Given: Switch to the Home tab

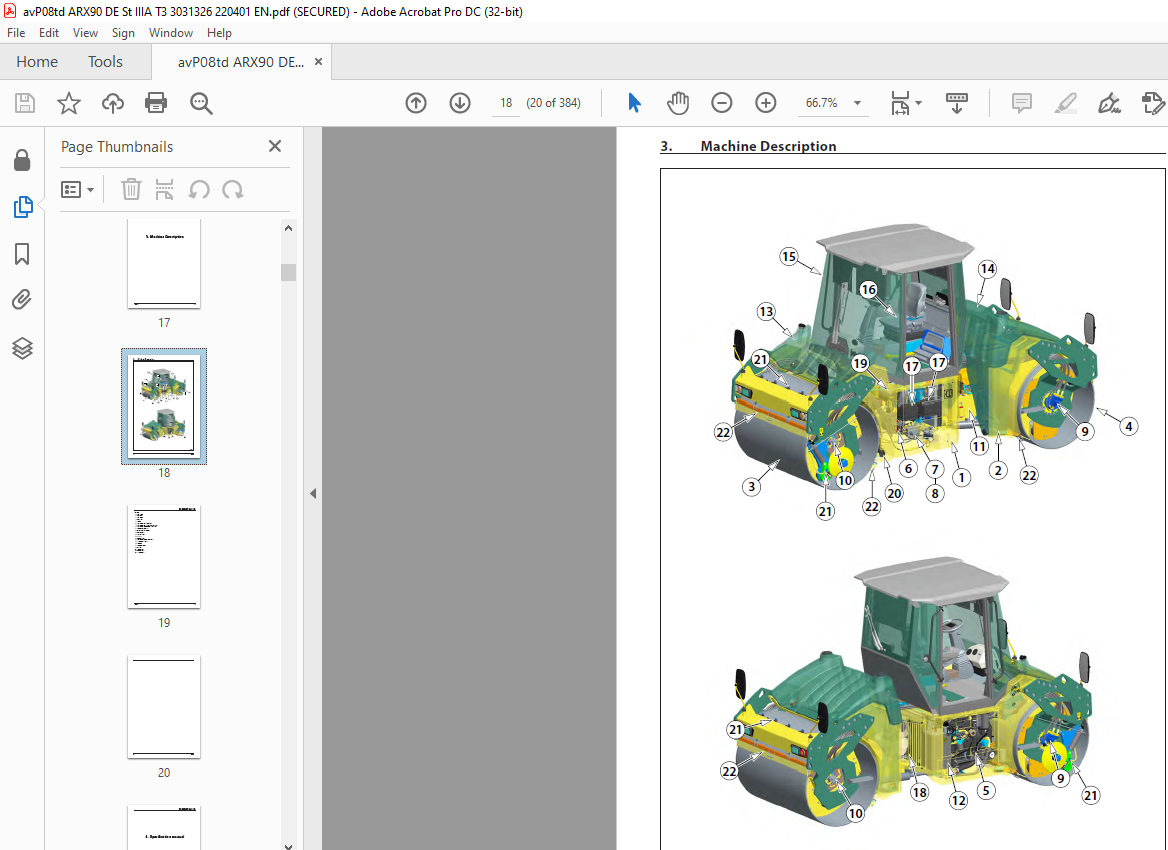Looking at the screenshot, I should [37, 62].
